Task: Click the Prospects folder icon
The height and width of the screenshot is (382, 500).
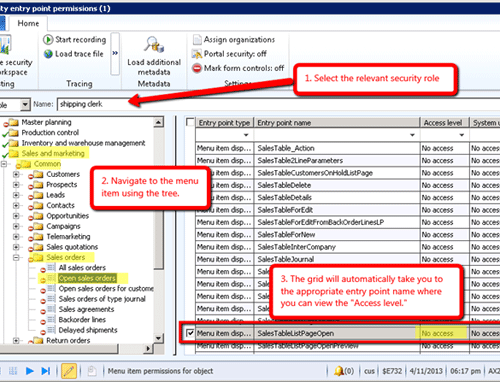Action: click(38, 185)
